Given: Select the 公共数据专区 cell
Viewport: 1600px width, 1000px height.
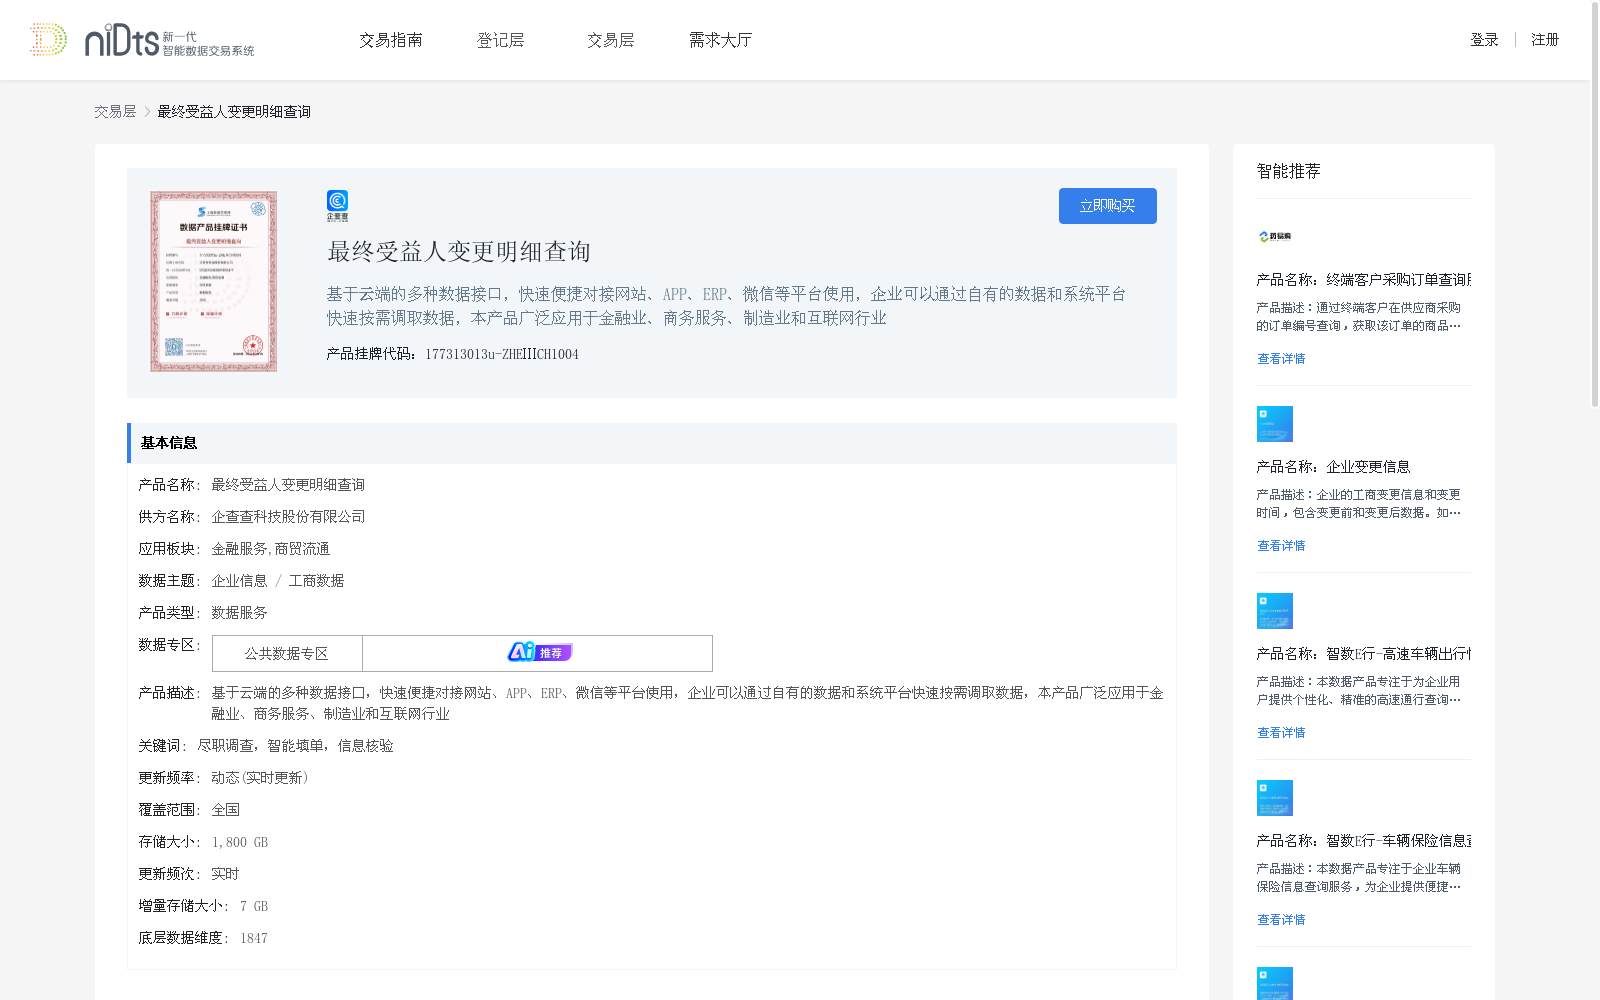Looking at the screenshot, I should (287, 653).
